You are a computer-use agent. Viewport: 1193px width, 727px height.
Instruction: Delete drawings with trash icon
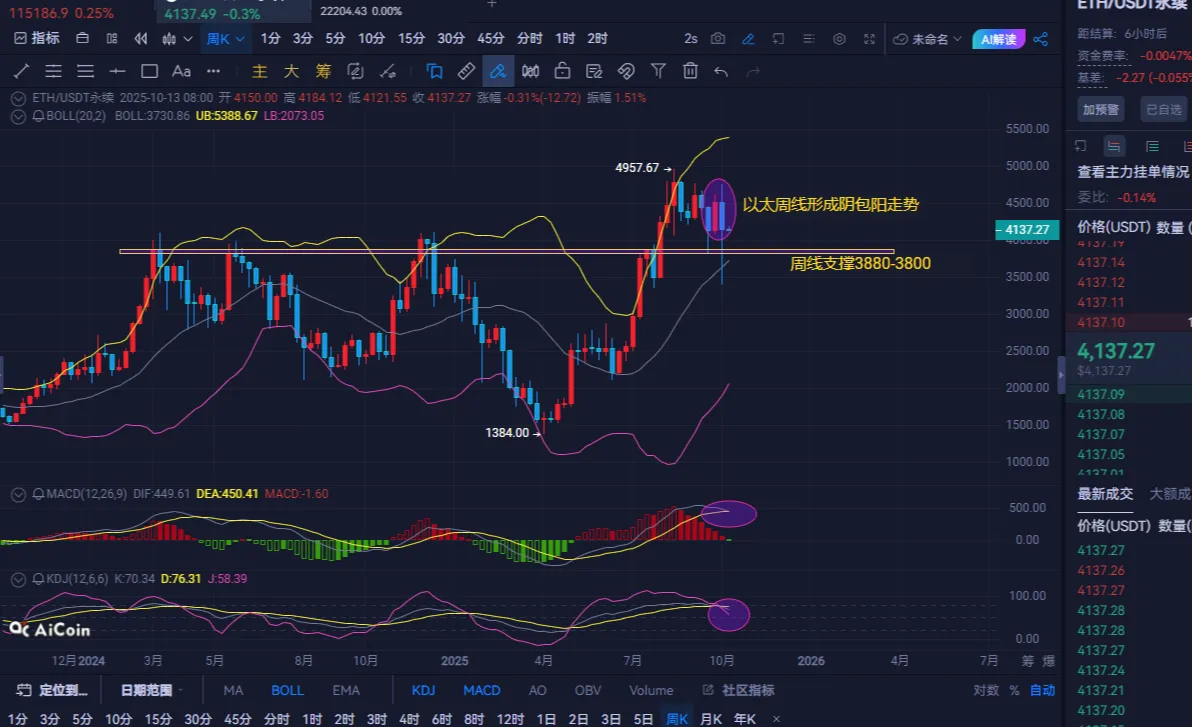pyautogui.click(x=690, y=71)
